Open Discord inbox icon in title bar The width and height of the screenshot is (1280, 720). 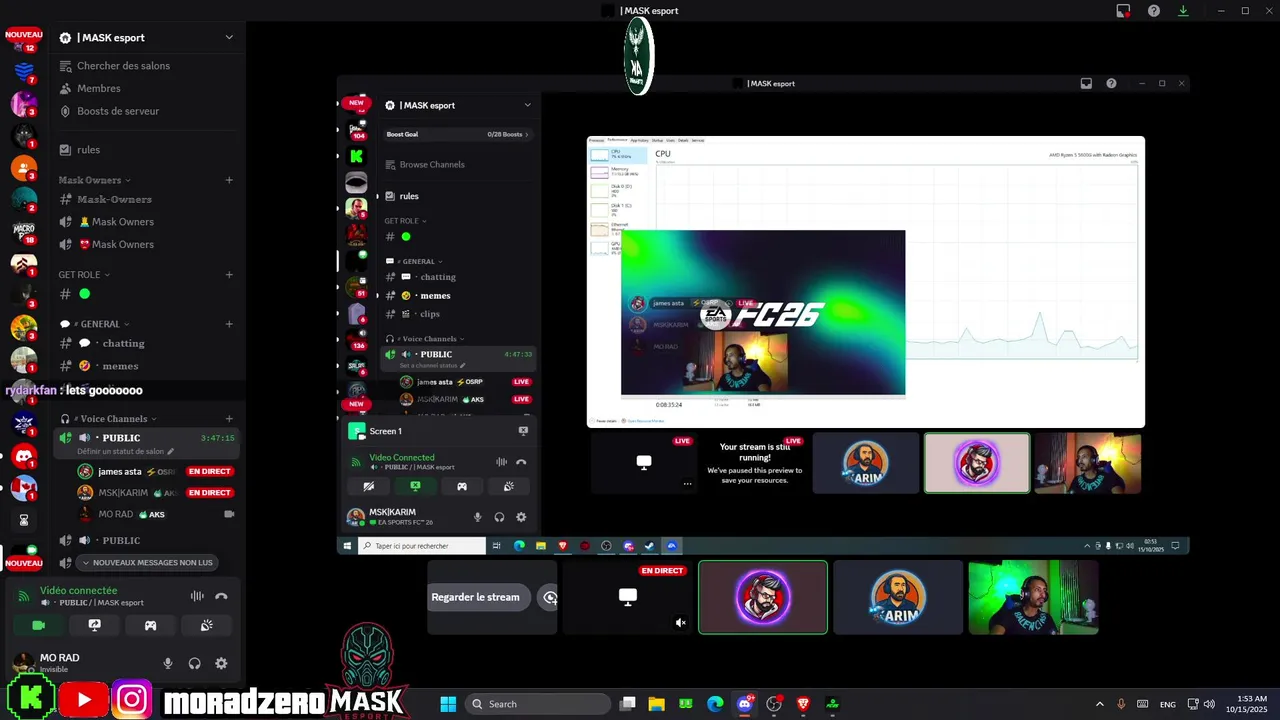pos(1123,11)
